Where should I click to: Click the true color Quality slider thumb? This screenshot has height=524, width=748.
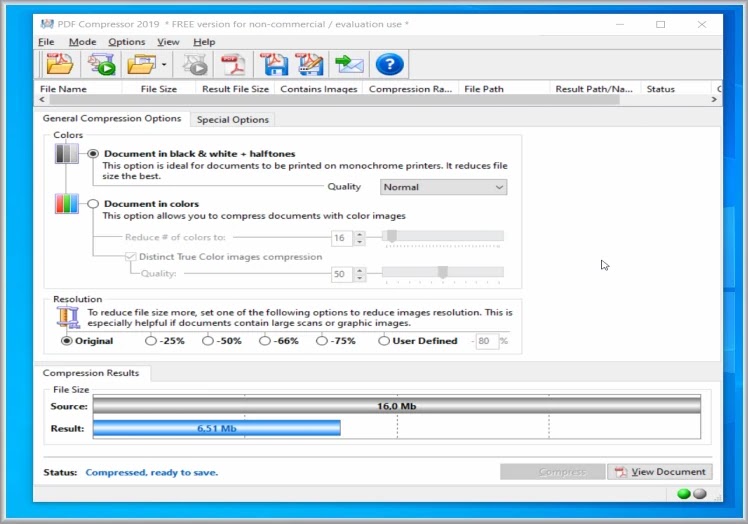click(443, 272)
